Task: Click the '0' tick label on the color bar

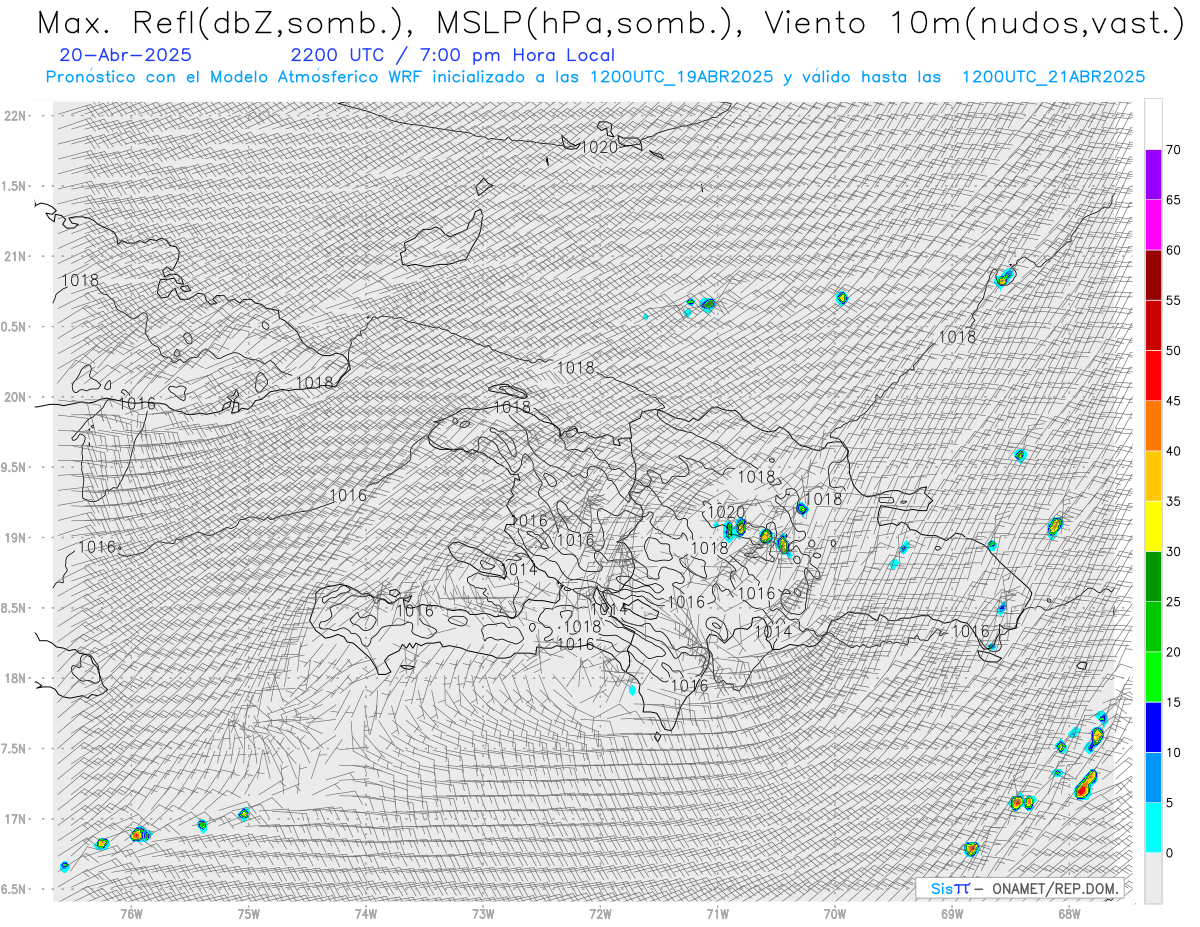Action: pos(1170,853)
